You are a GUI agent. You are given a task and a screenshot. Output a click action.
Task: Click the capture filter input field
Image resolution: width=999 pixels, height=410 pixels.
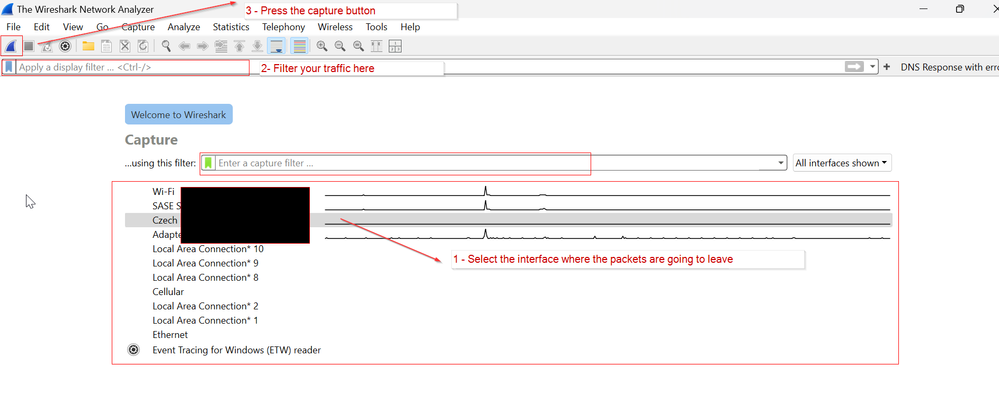(x=496, y=163)
